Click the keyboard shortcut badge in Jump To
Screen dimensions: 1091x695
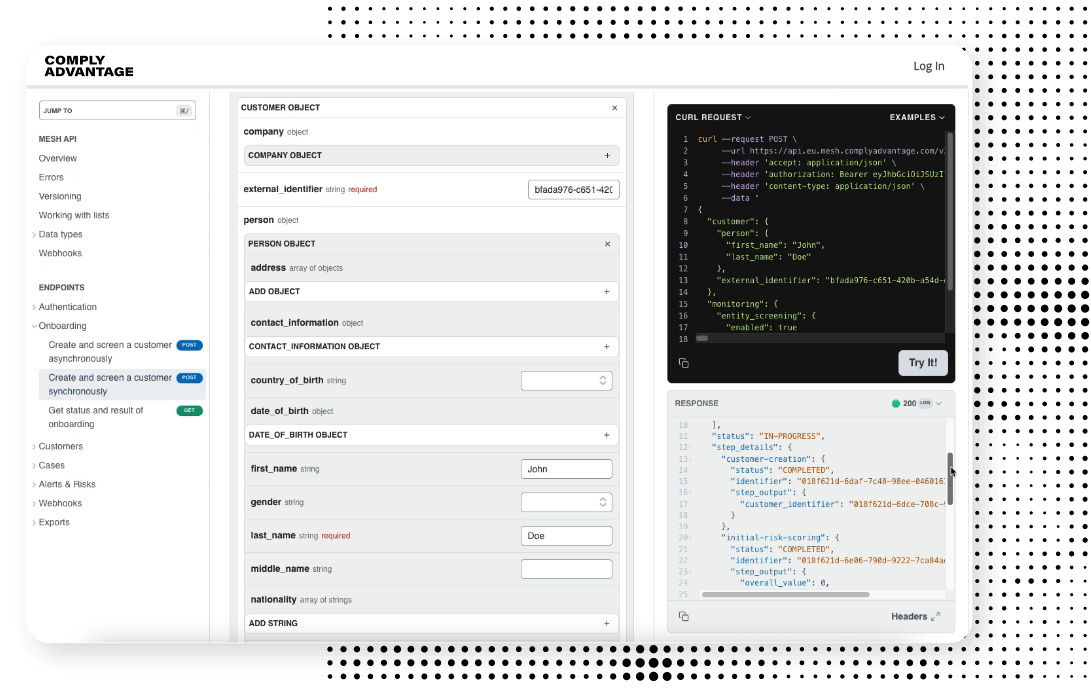point(184,111)
